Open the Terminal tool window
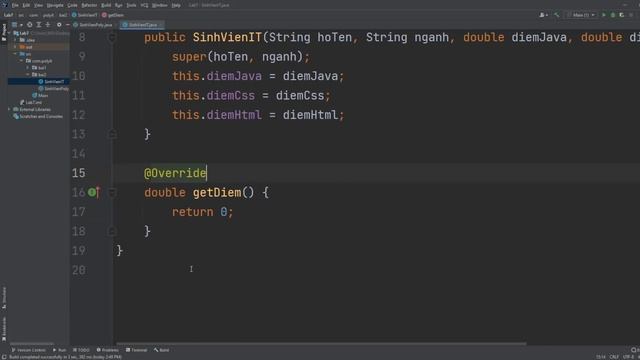The image size is (640, 360). coord(136,350)
